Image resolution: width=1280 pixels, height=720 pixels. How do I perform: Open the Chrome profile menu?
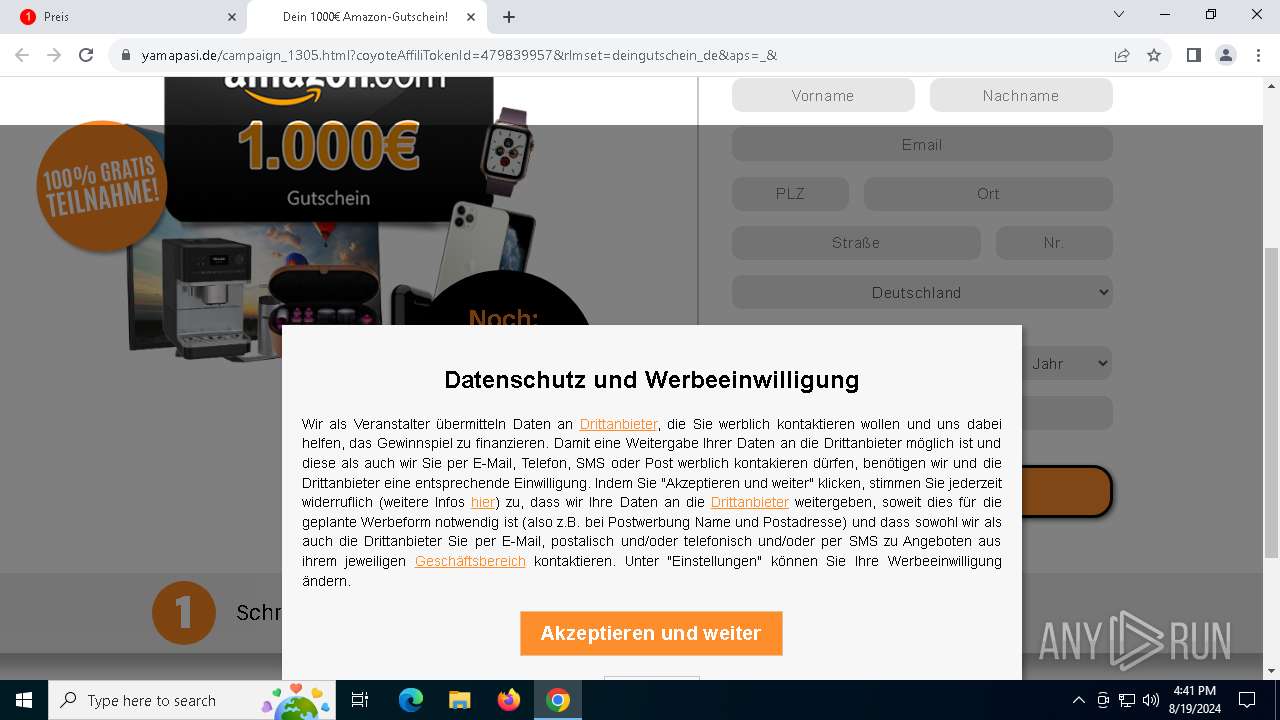point(1226,55)
